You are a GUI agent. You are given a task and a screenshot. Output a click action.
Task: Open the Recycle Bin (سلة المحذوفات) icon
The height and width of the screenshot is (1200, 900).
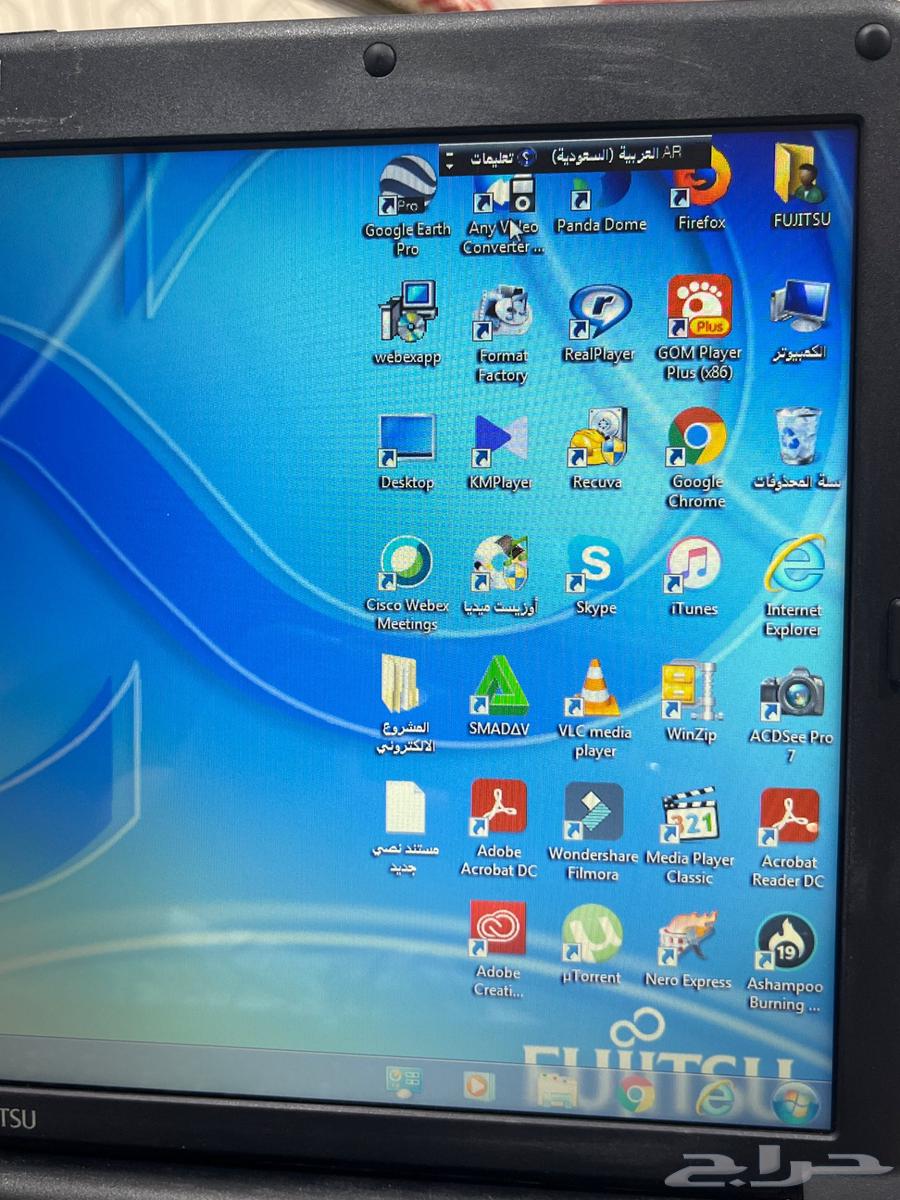[x=797, y=448]
